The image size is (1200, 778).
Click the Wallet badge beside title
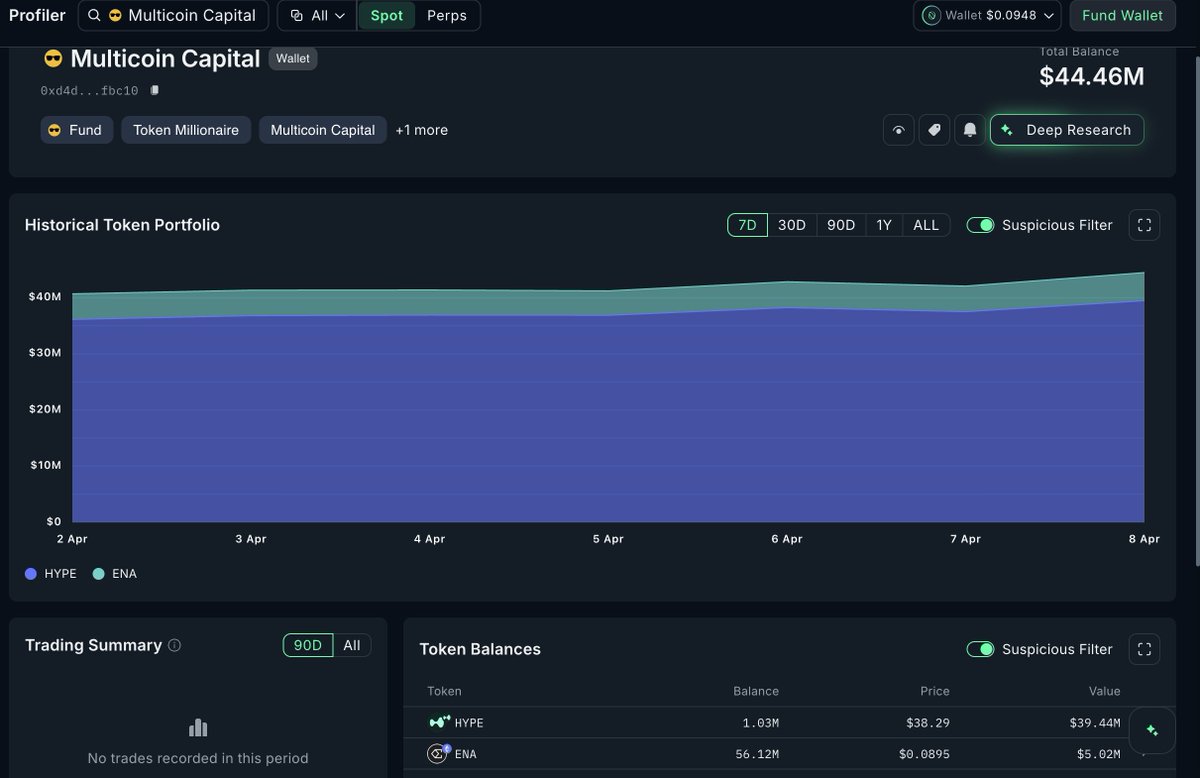pos(293,59)
